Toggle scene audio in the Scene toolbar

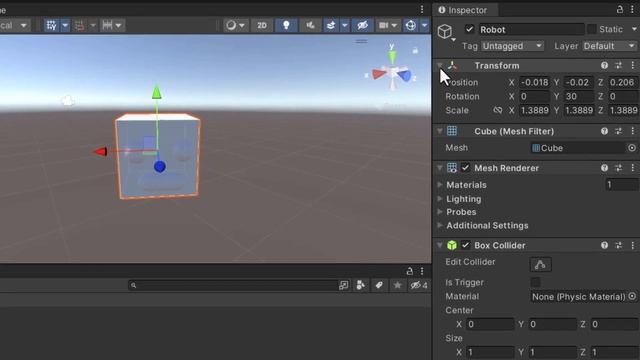pos(310,25)
